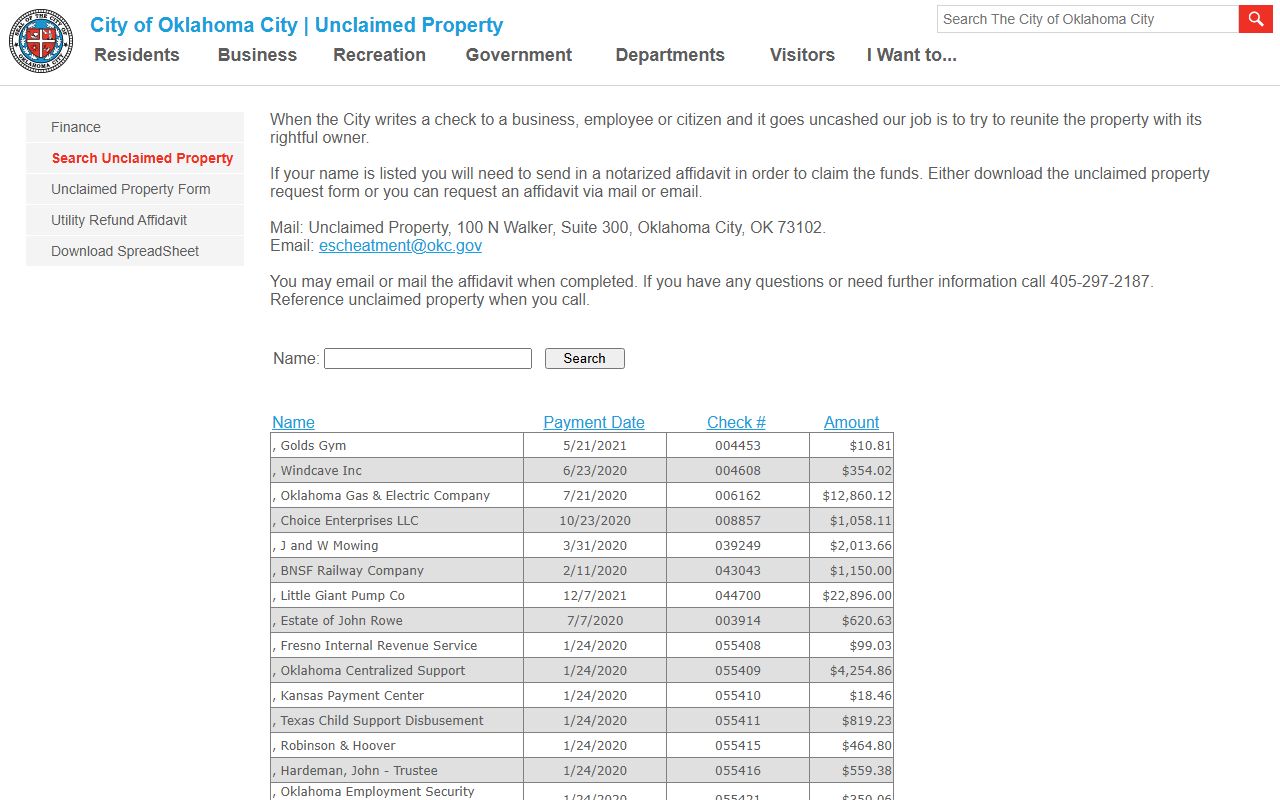
Task: Click check number 055415
Action: pyautogui.click(x=738, y=745)
